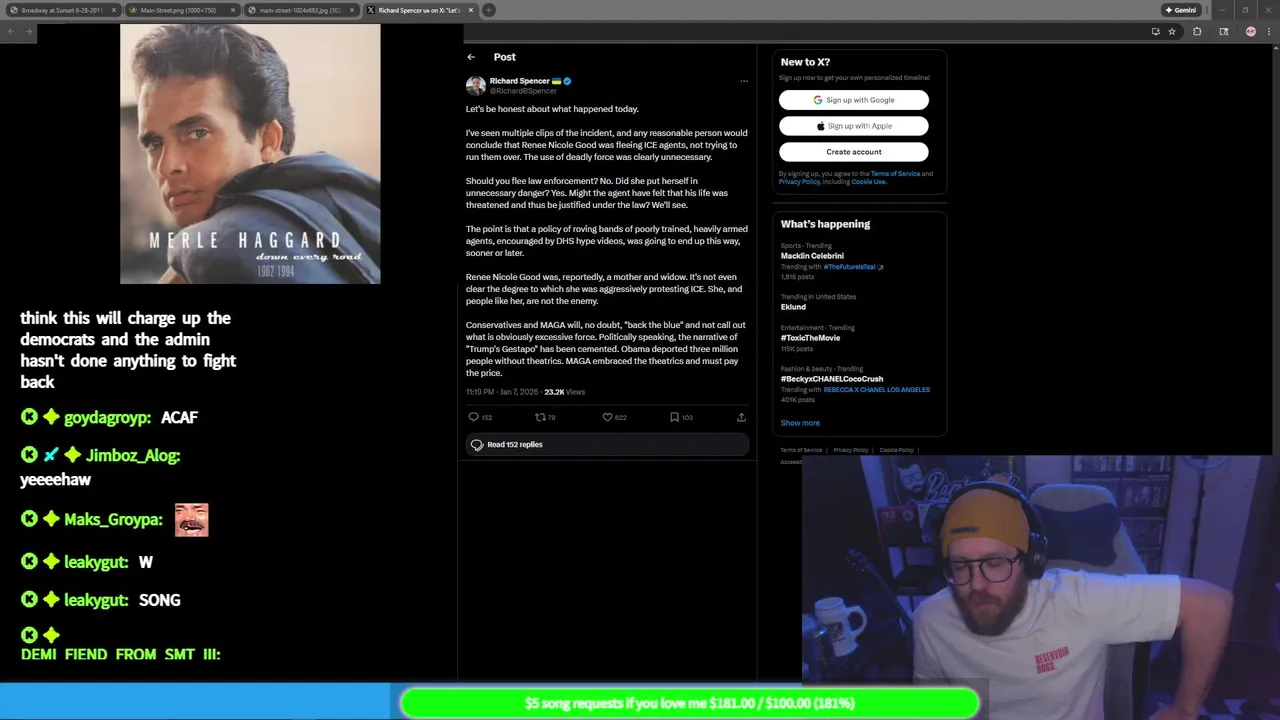Click the footer Cookie Policy link
Image resolution: width=1280 pixels, height=720 pixels.
(896, 450)
